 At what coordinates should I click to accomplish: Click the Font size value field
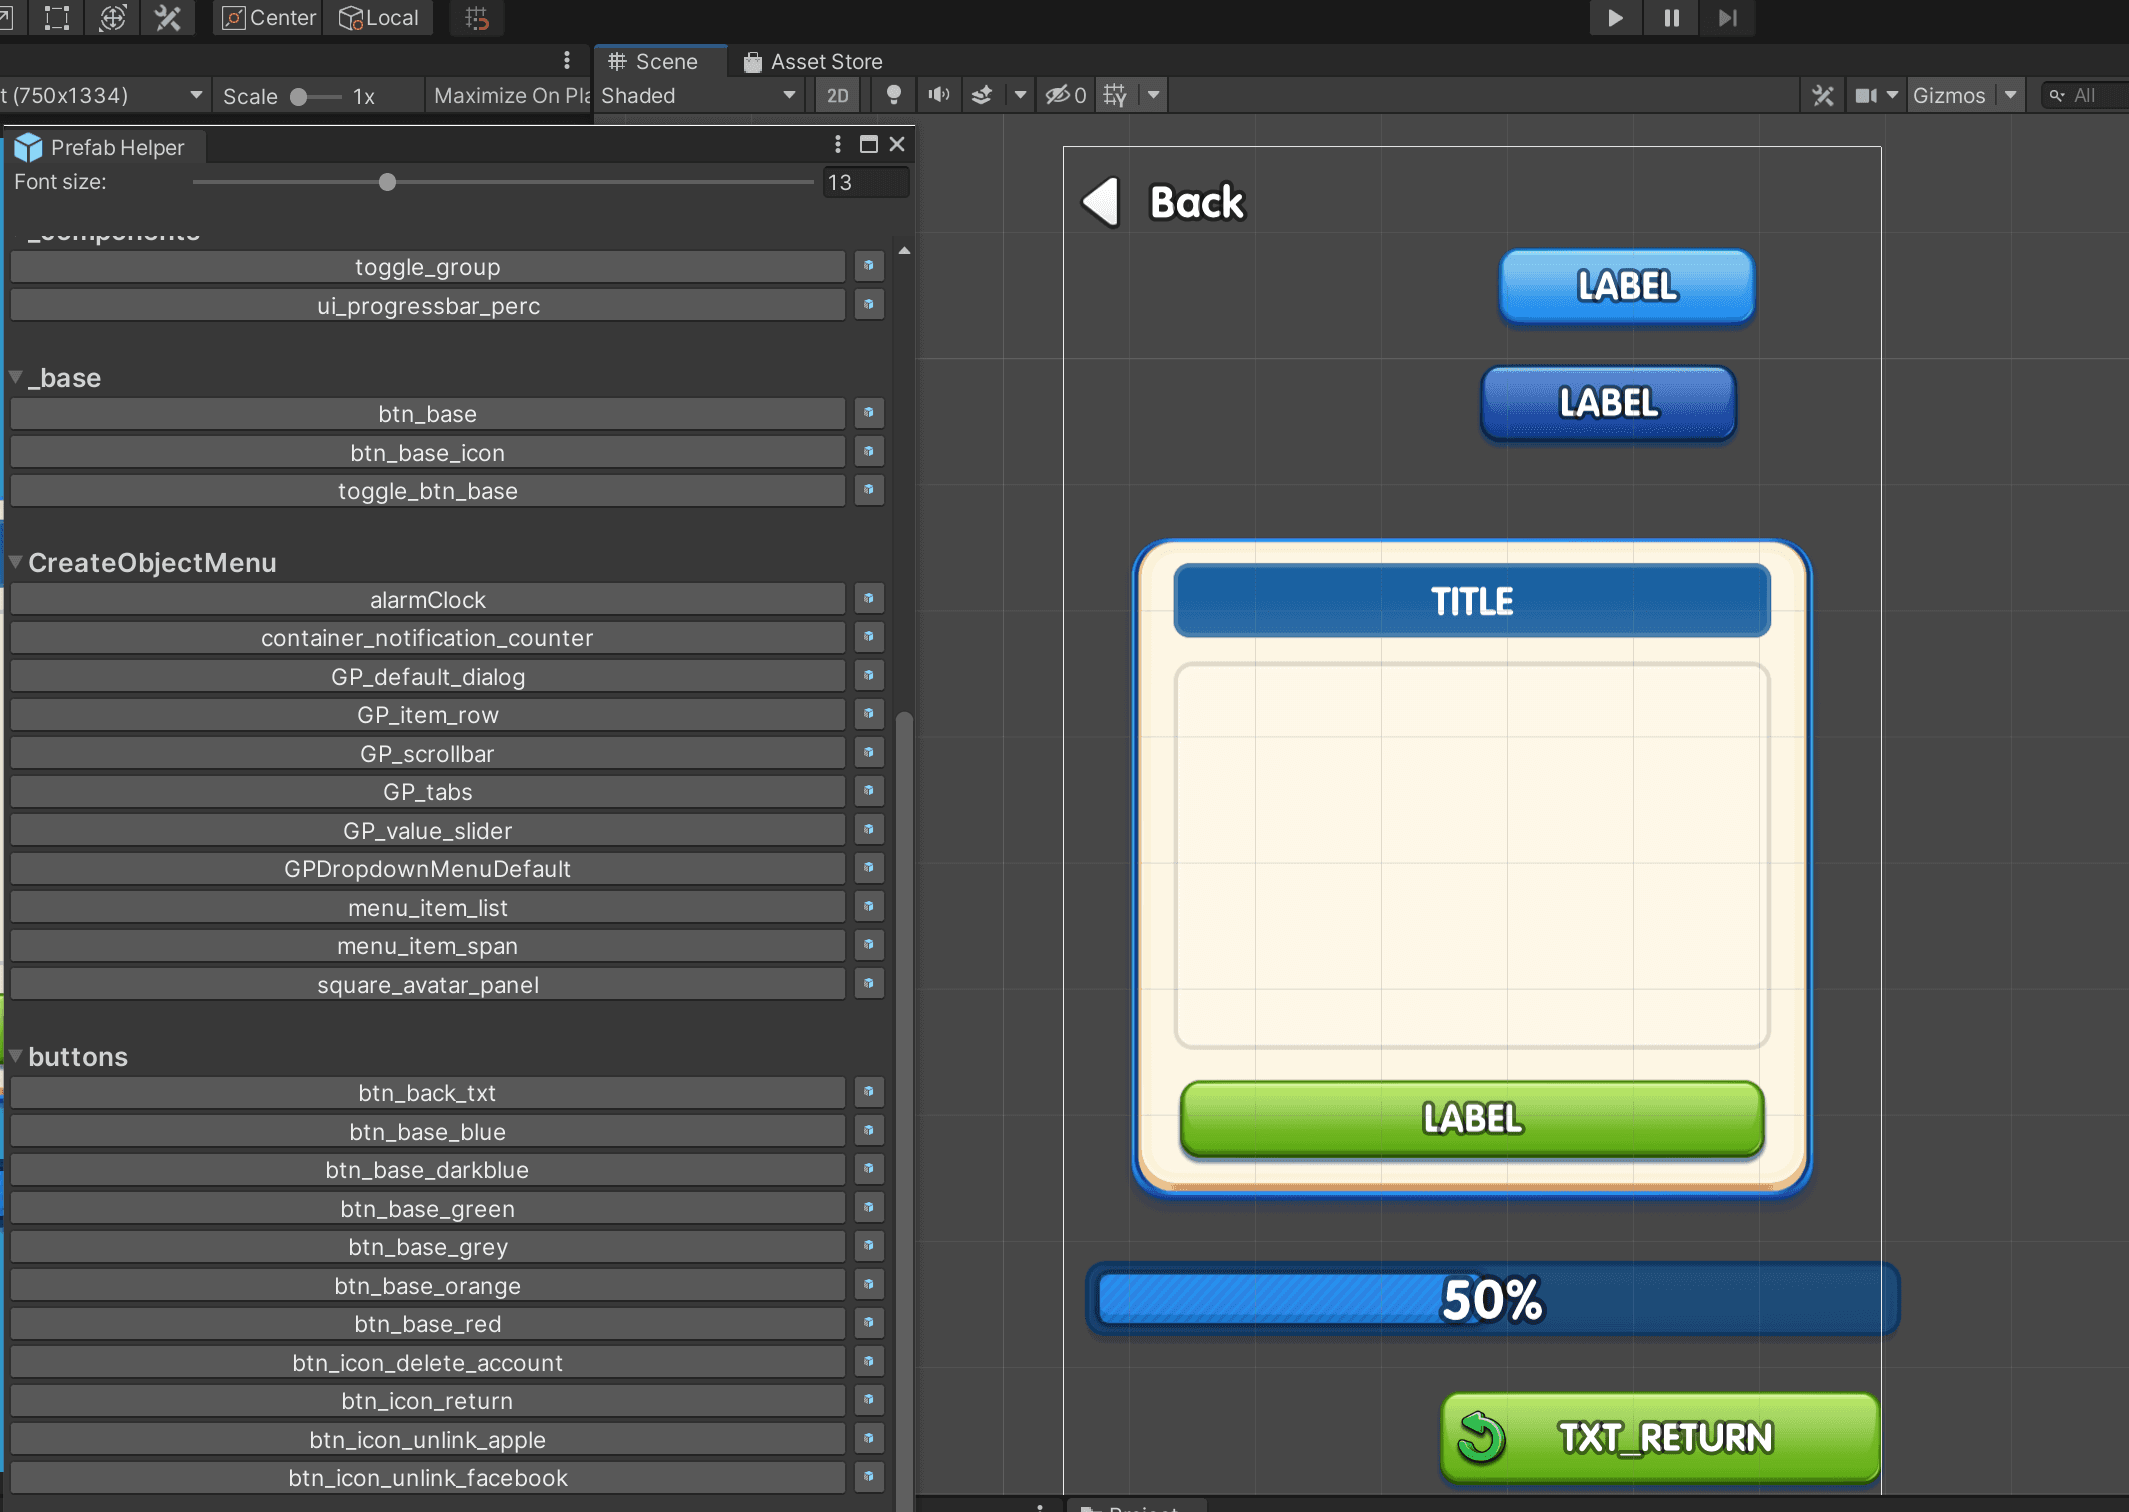866,182
